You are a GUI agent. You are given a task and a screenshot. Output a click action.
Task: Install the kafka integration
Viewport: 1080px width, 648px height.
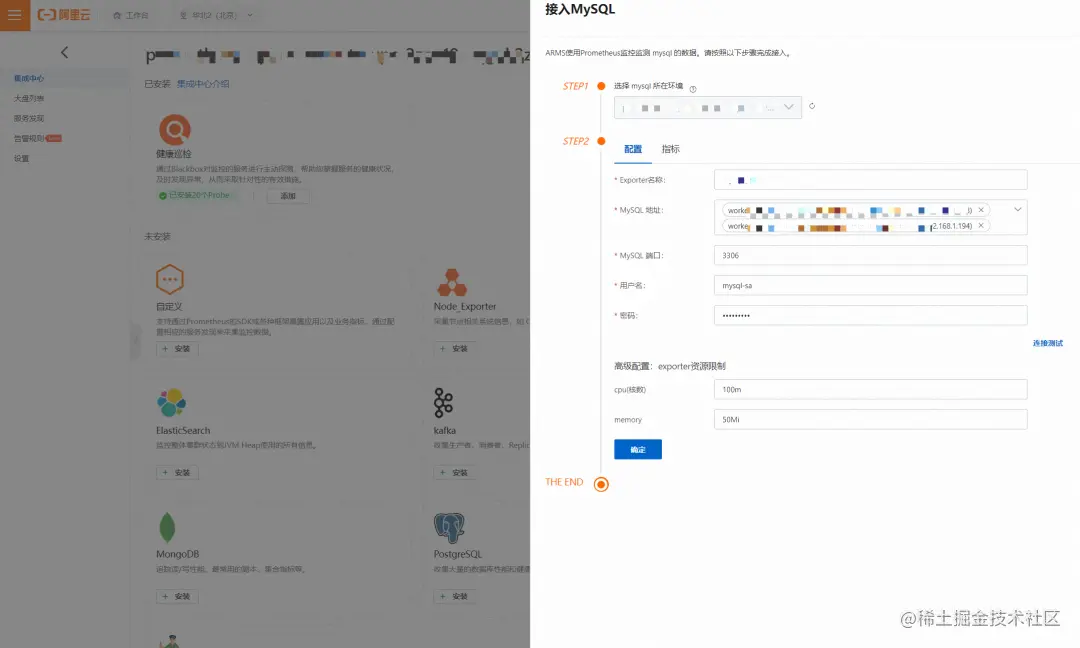(455, 473)
